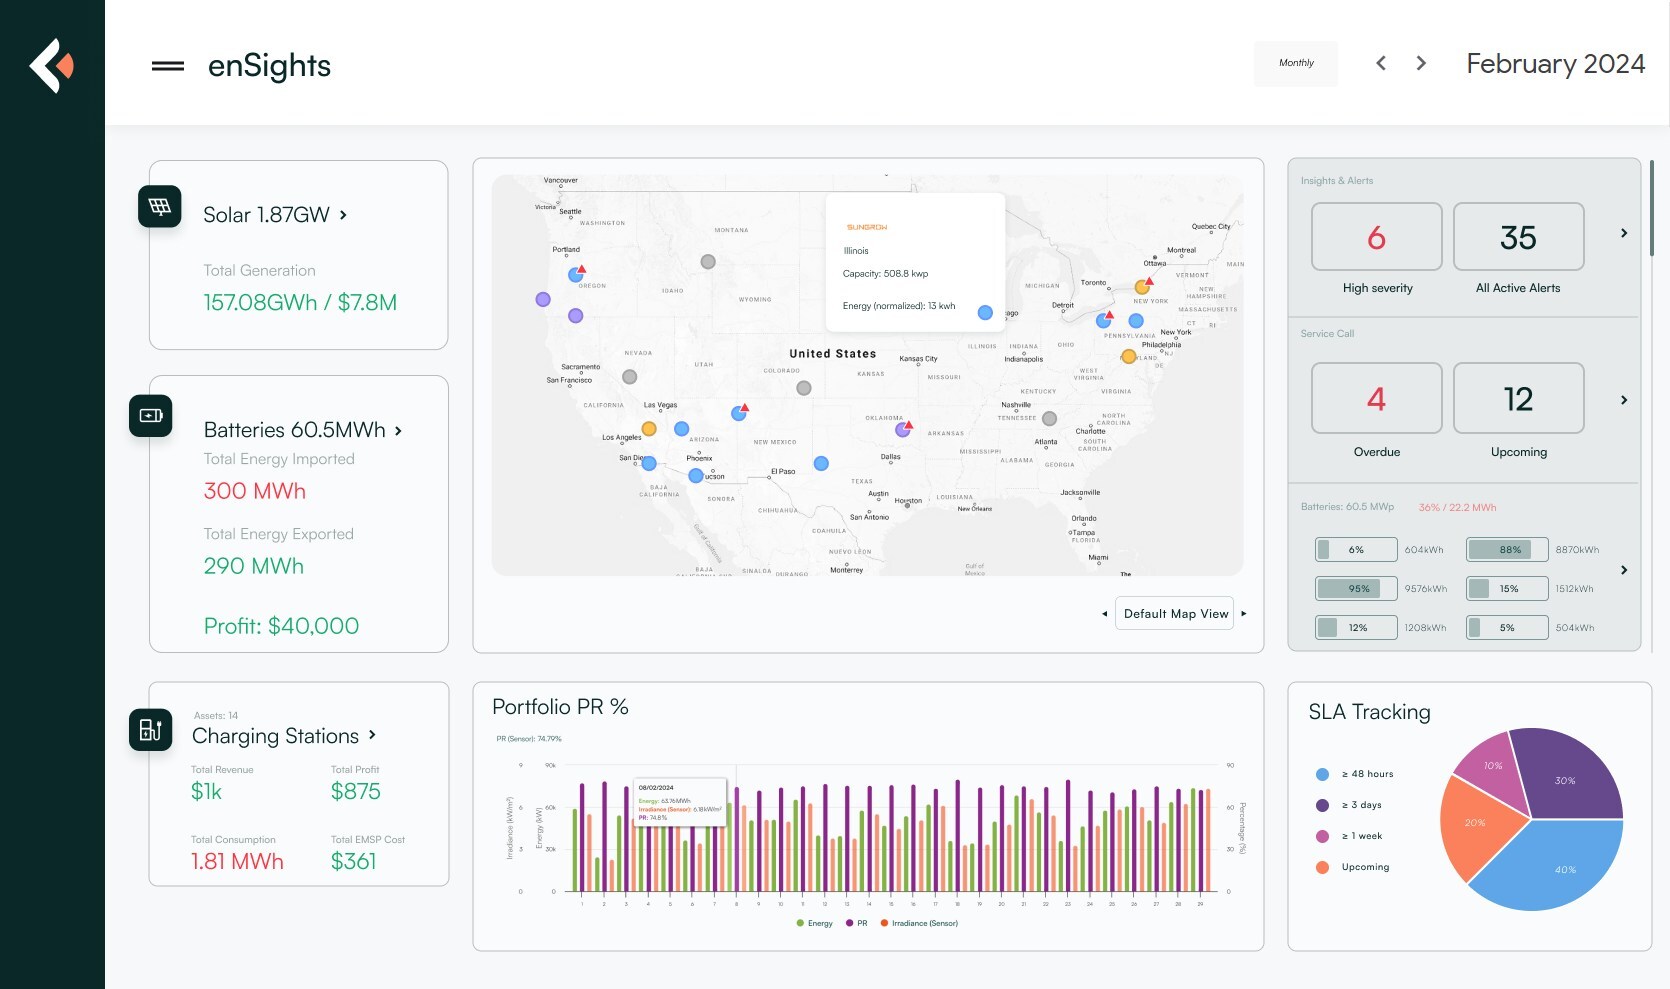
Task: Go to the next month
Action: click(x=1421, y=63)
